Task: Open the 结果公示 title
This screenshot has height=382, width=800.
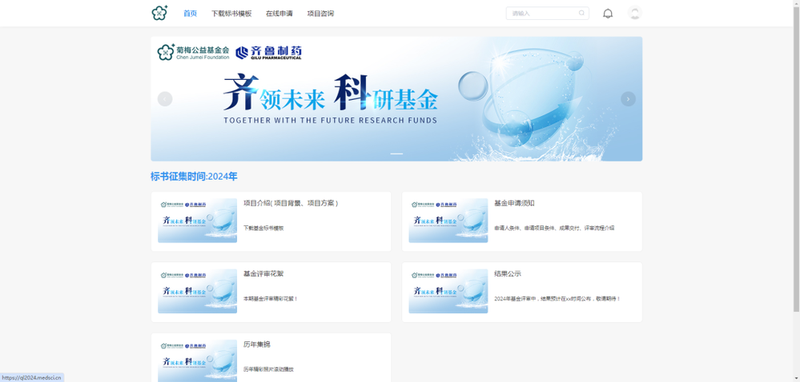Action: pyautogui.click(x=508, y=274)
